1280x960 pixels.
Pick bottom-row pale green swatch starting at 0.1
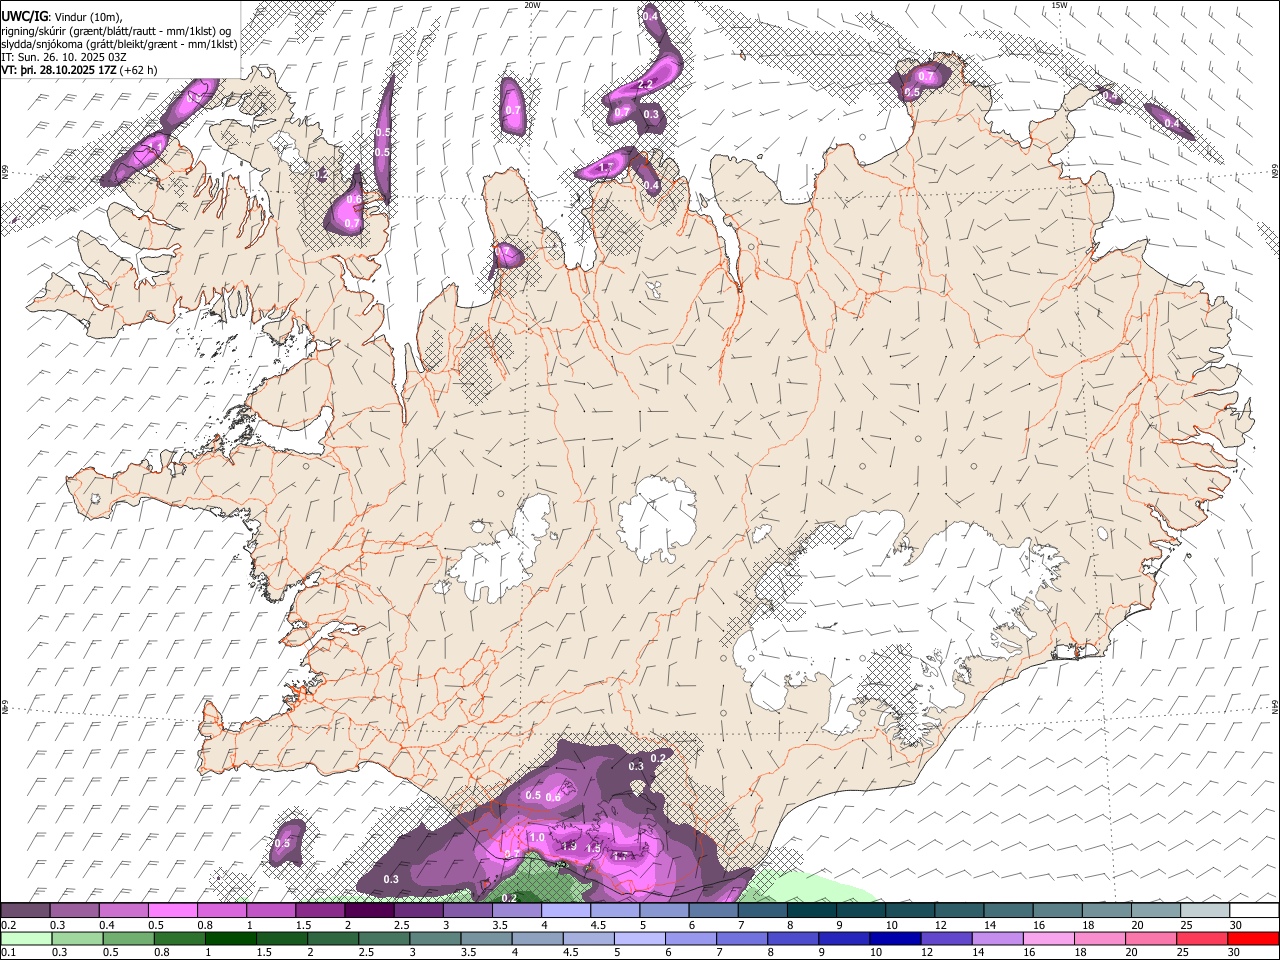point(26,938)
